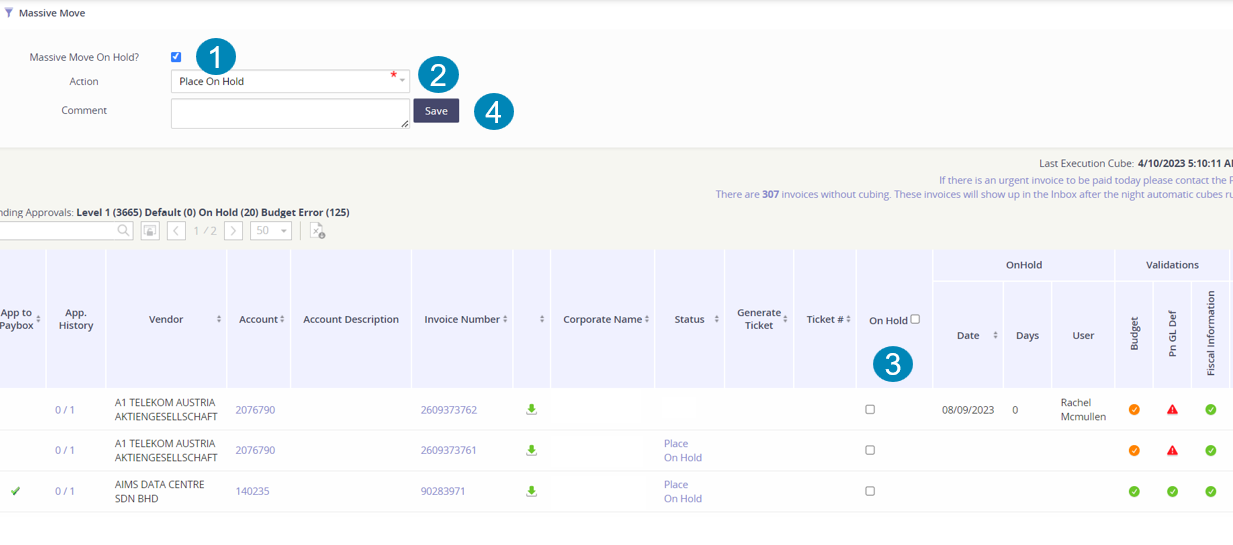Screen dimensions: 1233x545
Task: Click the Budget Error (125) count
Action: tap(305, 213)
